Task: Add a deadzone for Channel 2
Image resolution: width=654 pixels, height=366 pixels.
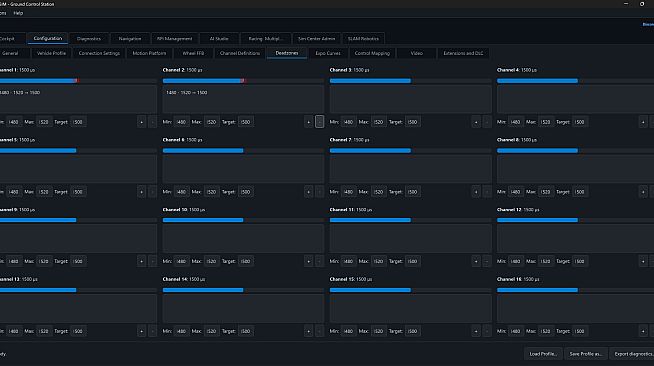Action: point(309,122)
